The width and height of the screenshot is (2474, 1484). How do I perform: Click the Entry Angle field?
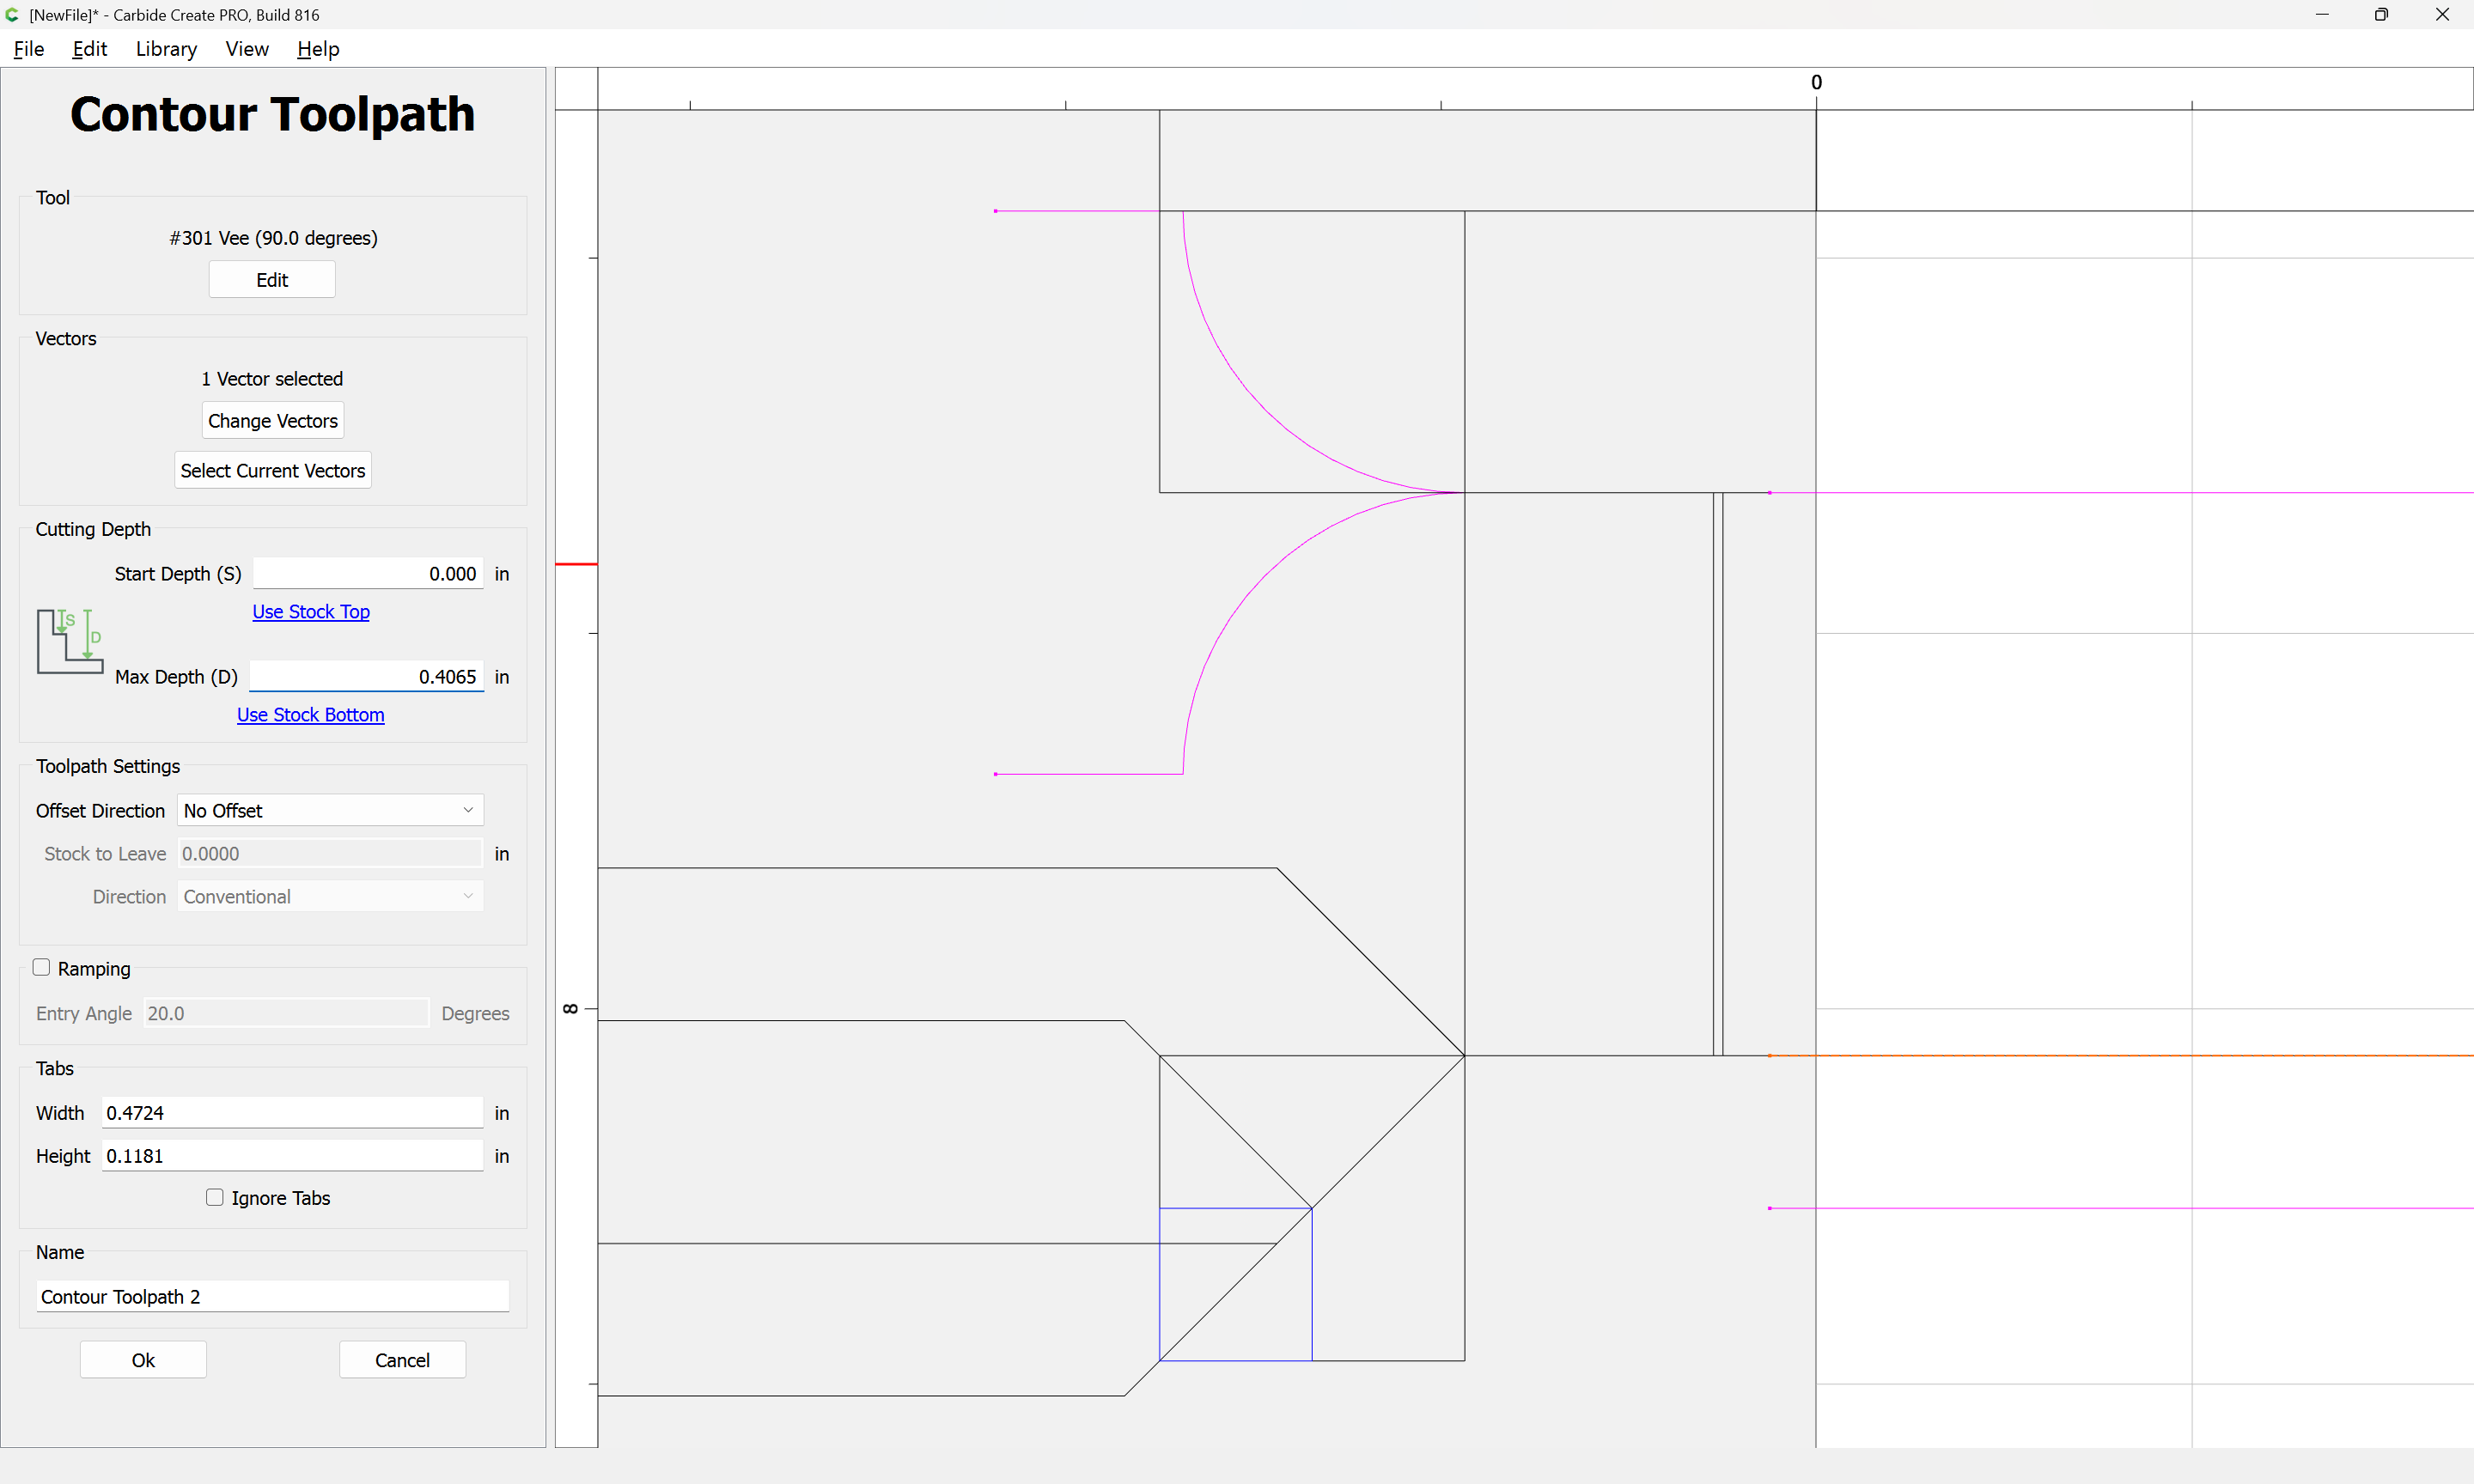(286, 1013)
